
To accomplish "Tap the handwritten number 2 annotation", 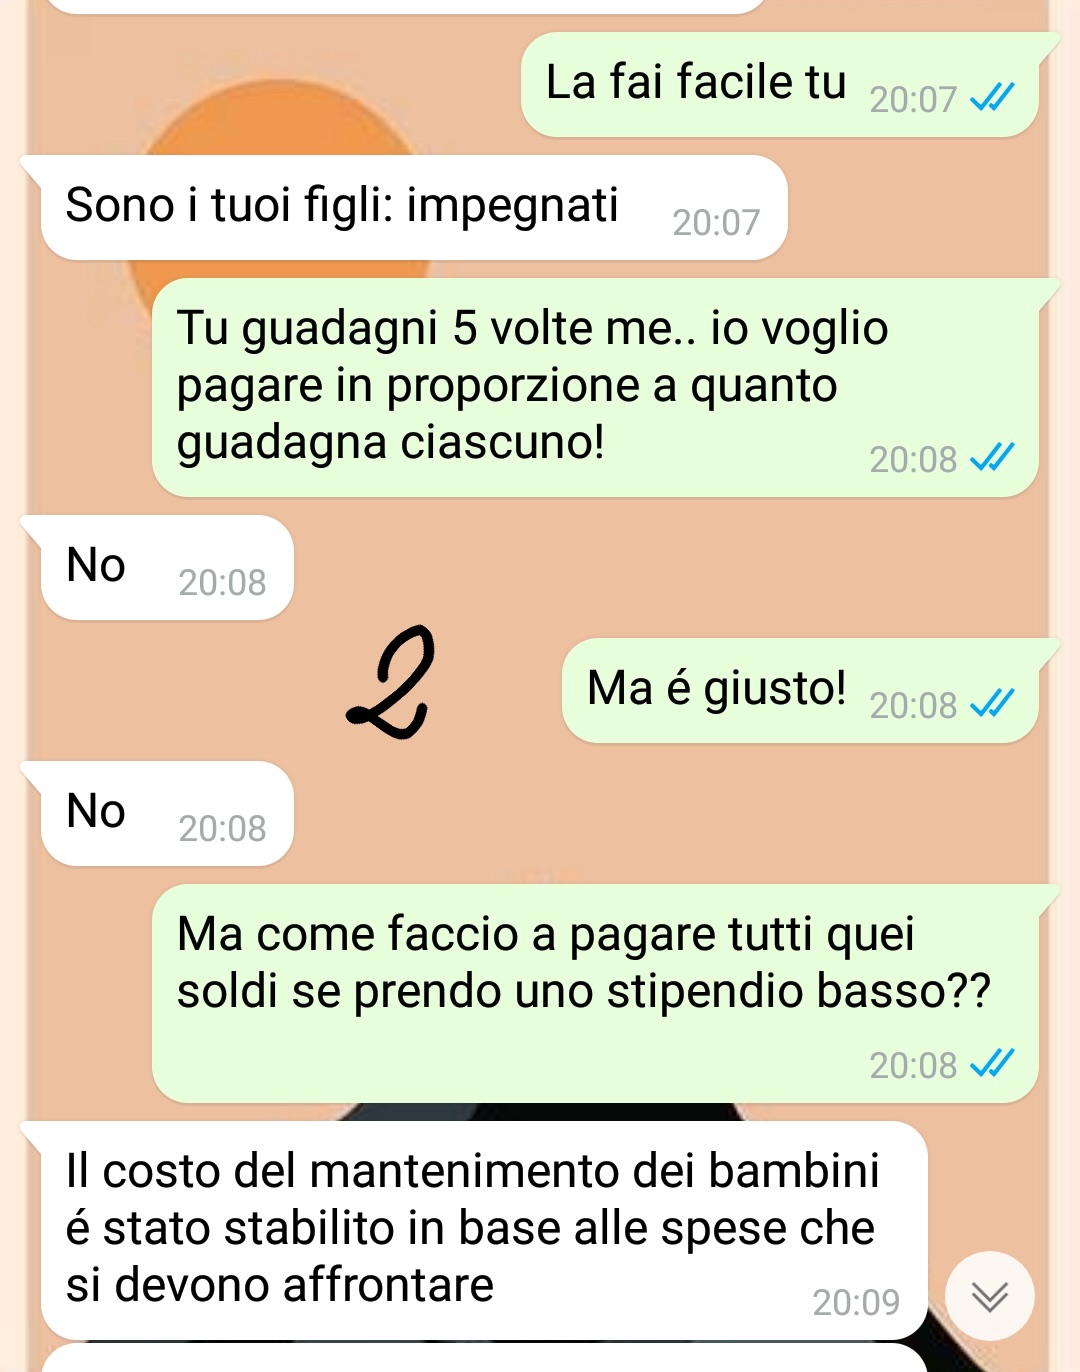I will coord(391,682).
